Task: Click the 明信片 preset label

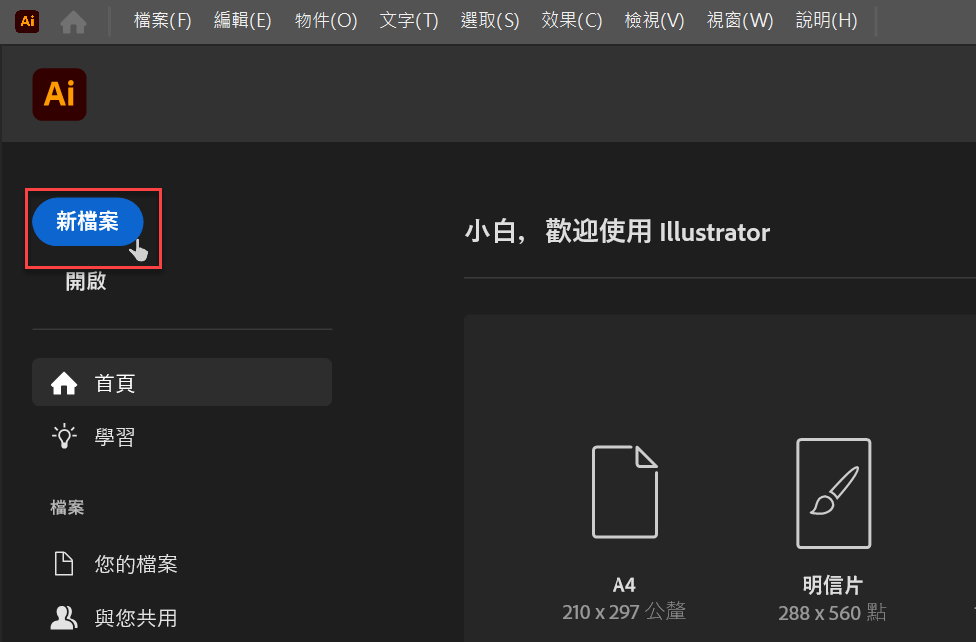Action: [833, 585]
